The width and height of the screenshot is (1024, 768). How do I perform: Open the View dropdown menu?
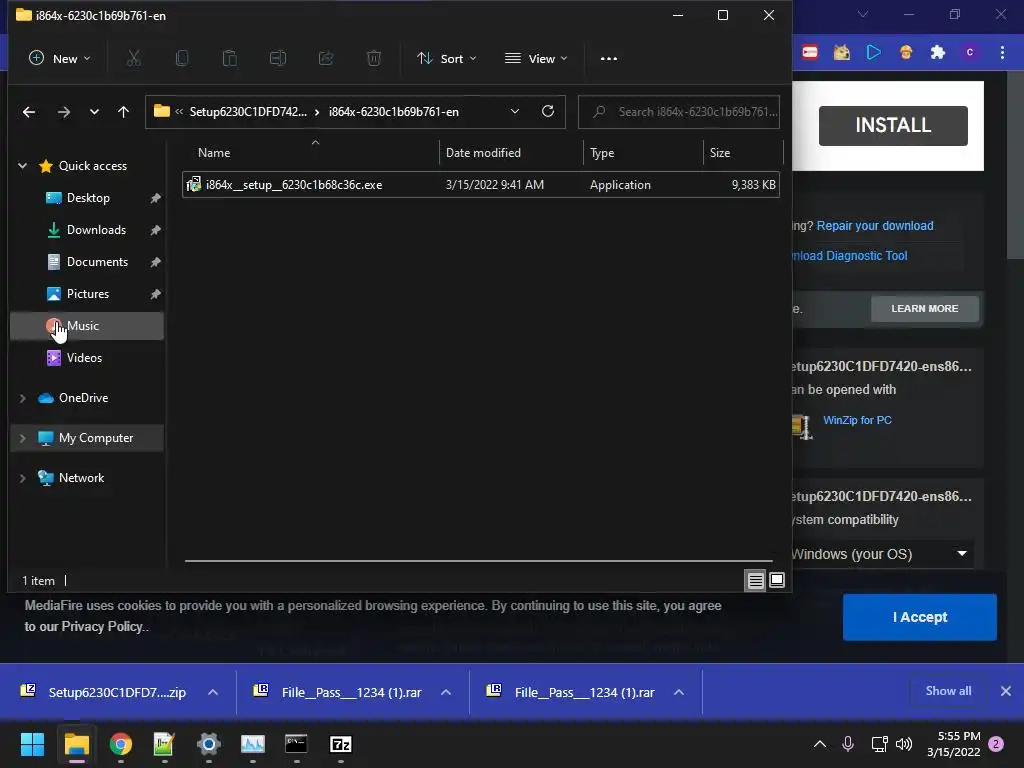point(536,59)
